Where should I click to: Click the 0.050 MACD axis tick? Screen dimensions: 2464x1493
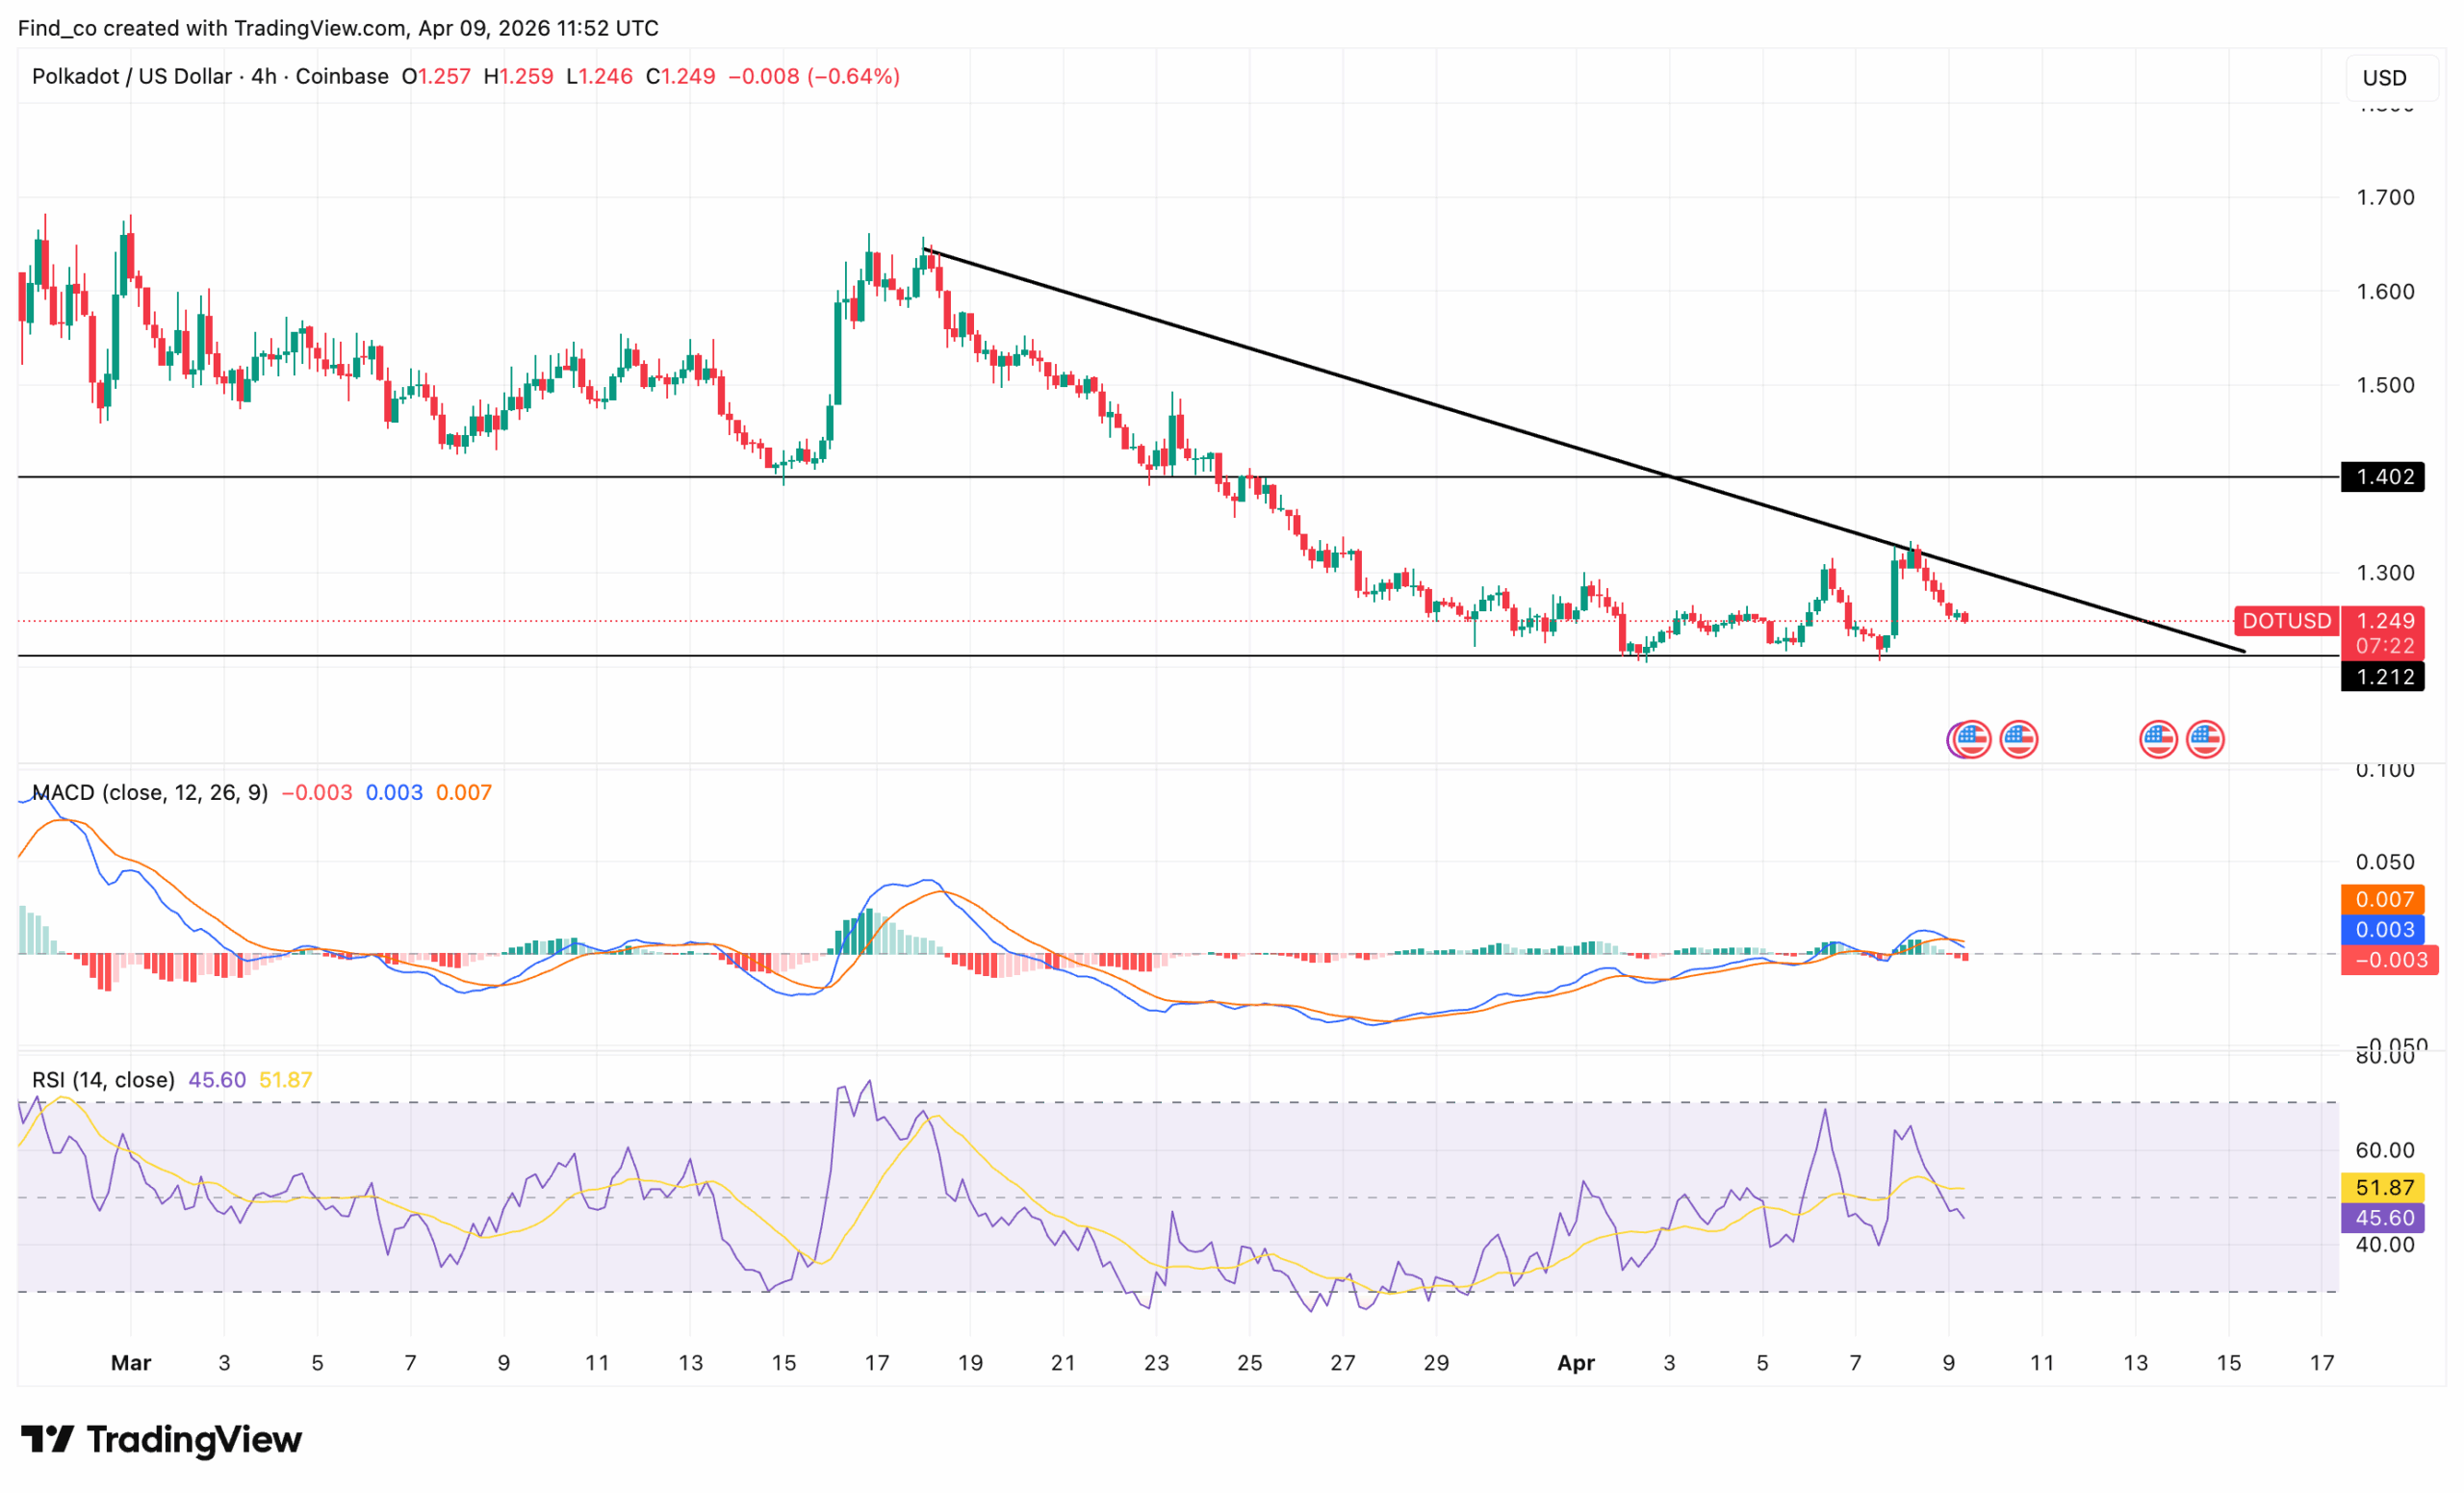tap(2385, 862)
